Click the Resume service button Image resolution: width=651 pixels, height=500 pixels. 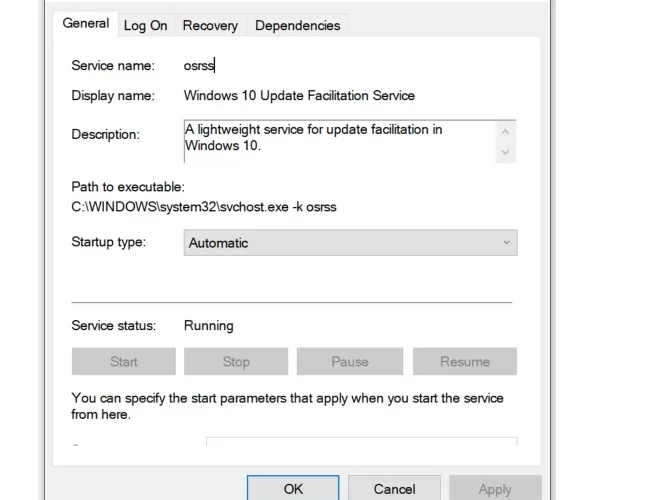[465, 361]
